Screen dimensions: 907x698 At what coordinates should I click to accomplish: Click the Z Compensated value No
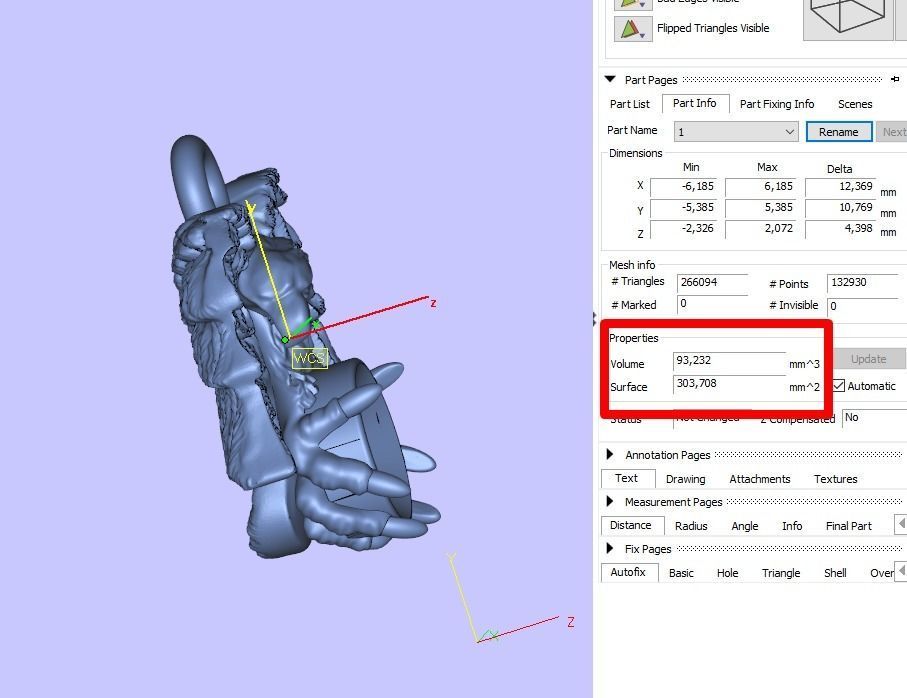point(874,418)
